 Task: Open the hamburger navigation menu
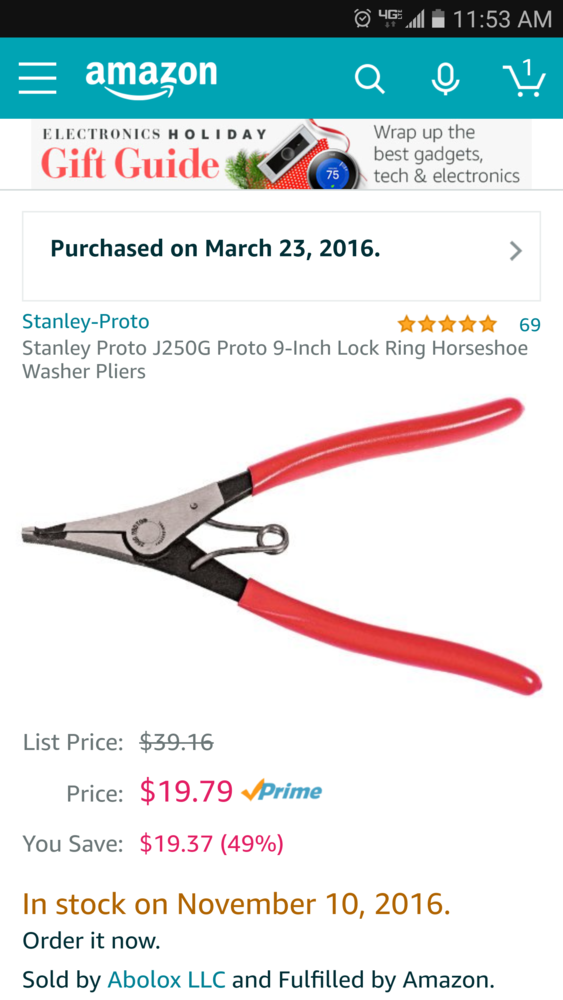pos(37,79)
